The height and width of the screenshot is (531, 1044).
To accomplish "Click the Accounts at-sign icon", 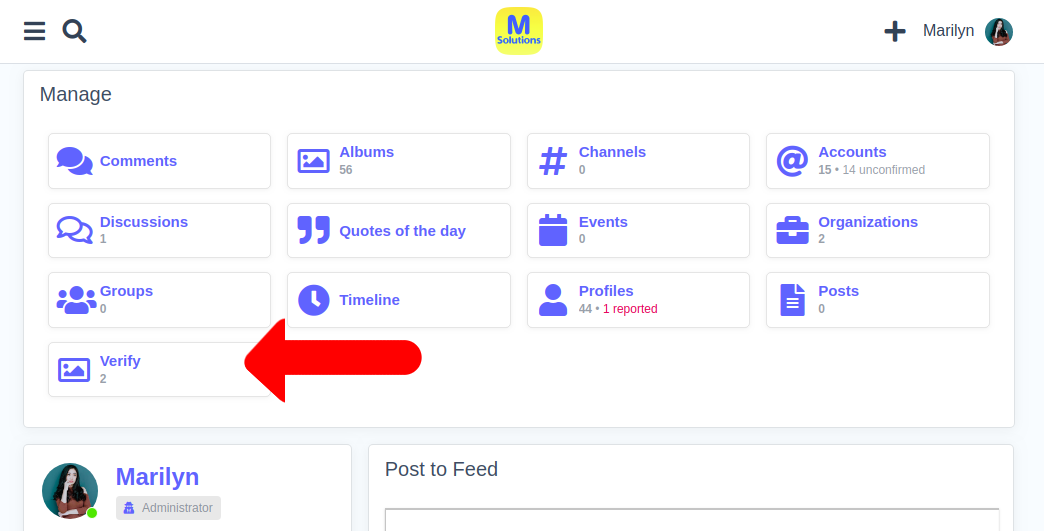I will 792,161.
